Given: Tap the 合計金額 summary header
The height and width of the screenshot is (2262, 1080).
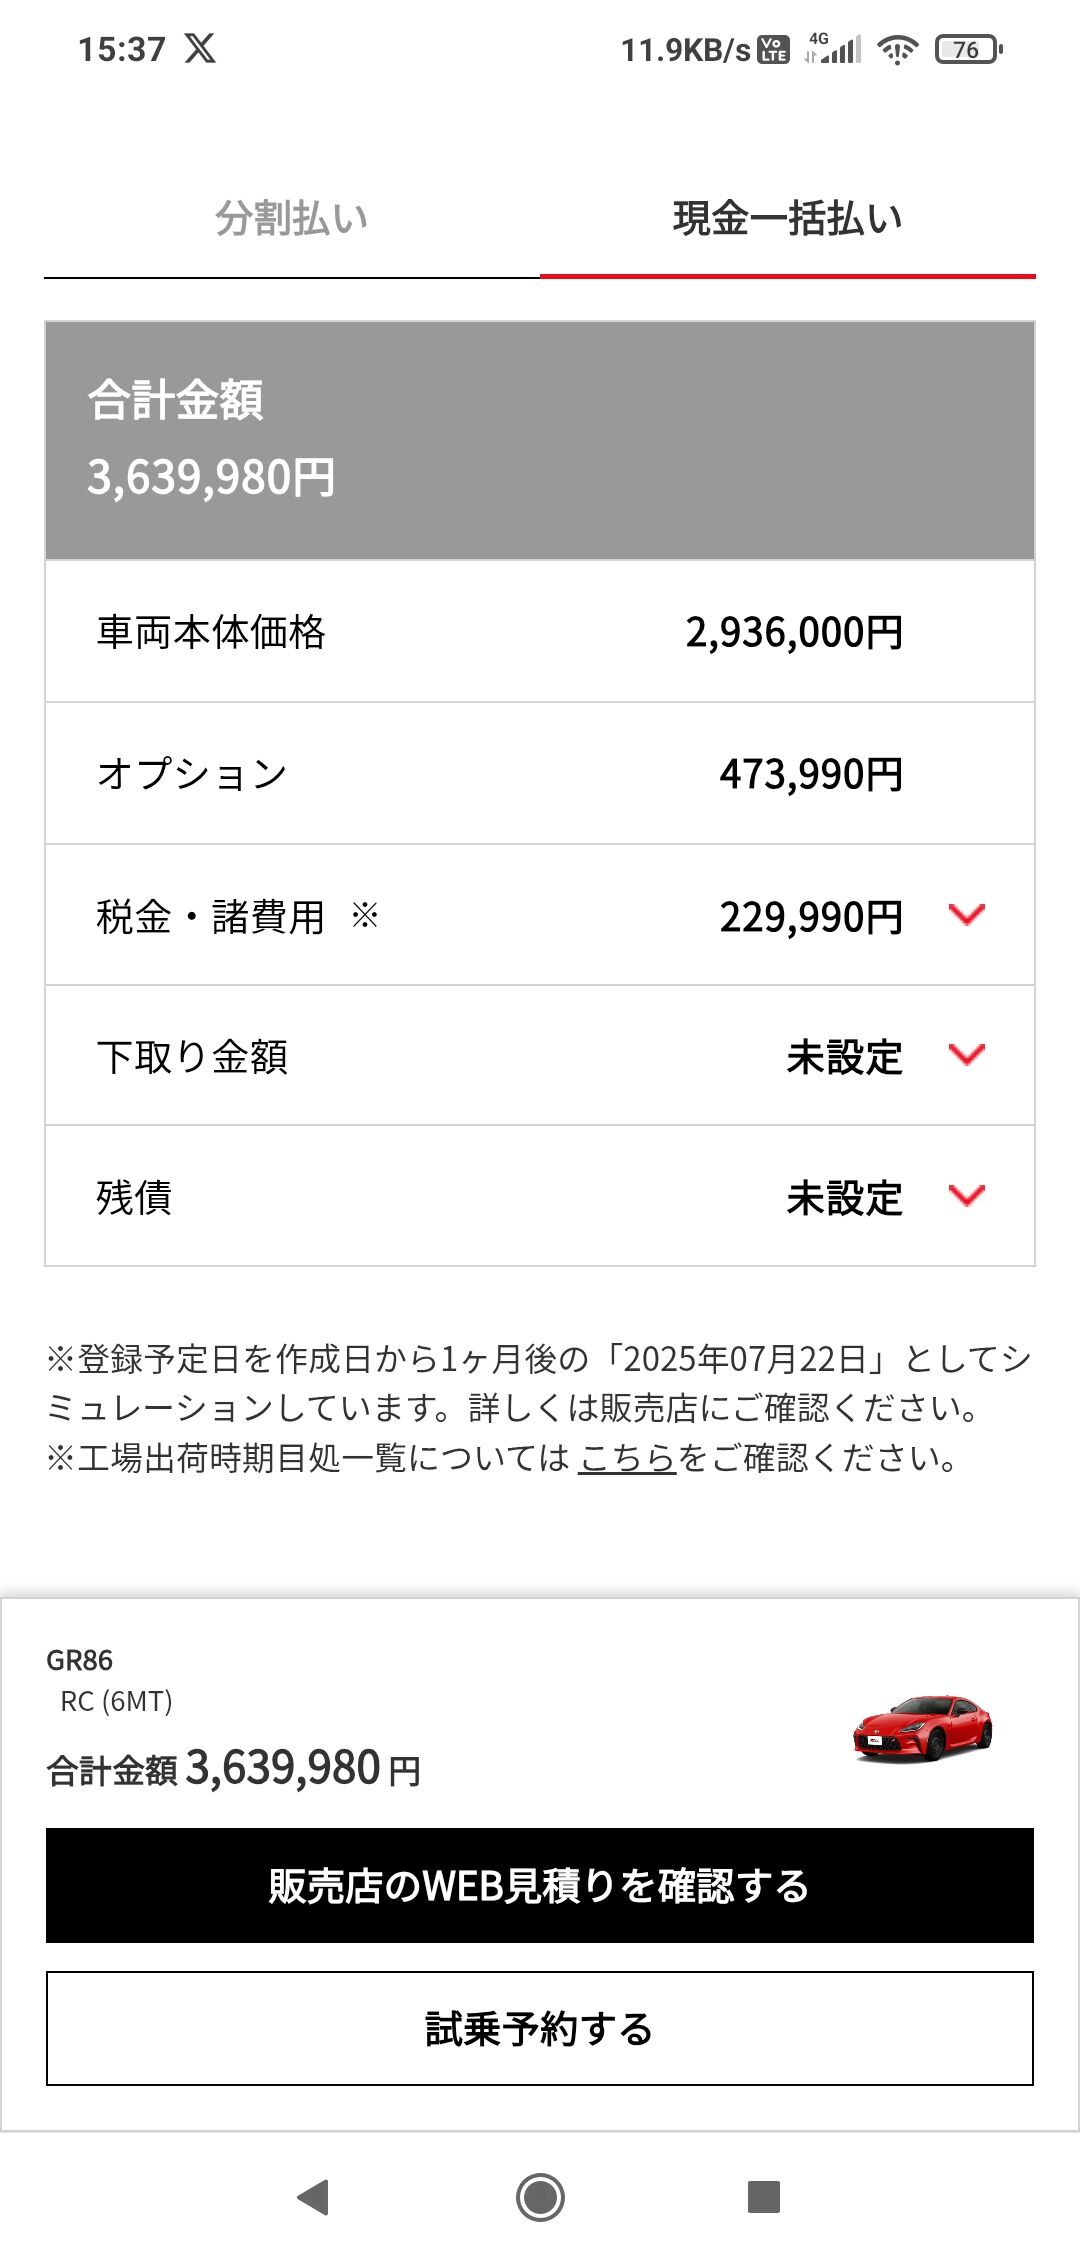Looking at the screenshot, I should pos(540,440).
